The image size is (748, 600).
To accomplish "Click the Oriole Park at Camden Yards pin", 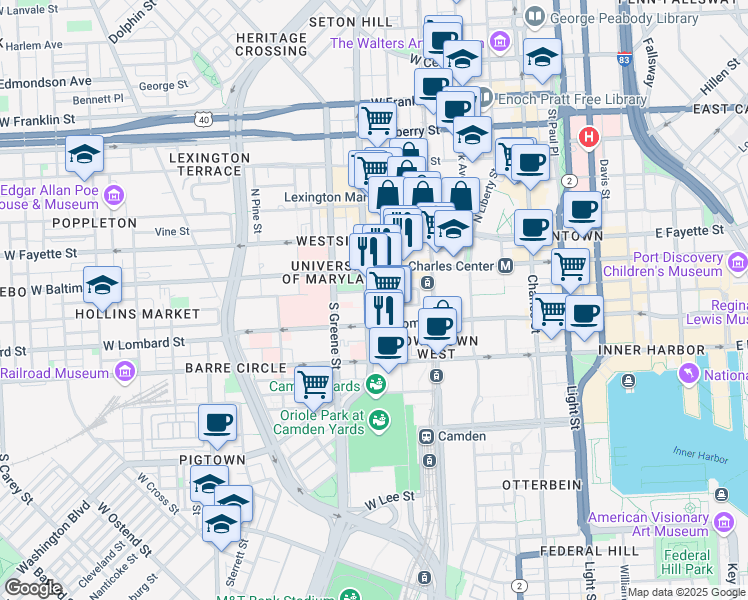I will (379, 421).
